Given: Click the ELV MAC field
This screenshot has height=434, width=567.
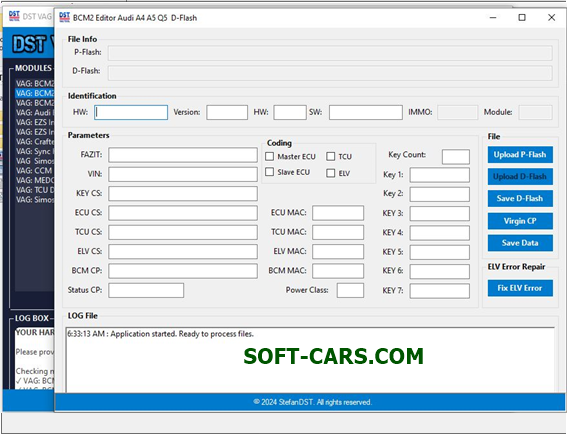Looking at the screenshot, I should (x=338, y=251).
